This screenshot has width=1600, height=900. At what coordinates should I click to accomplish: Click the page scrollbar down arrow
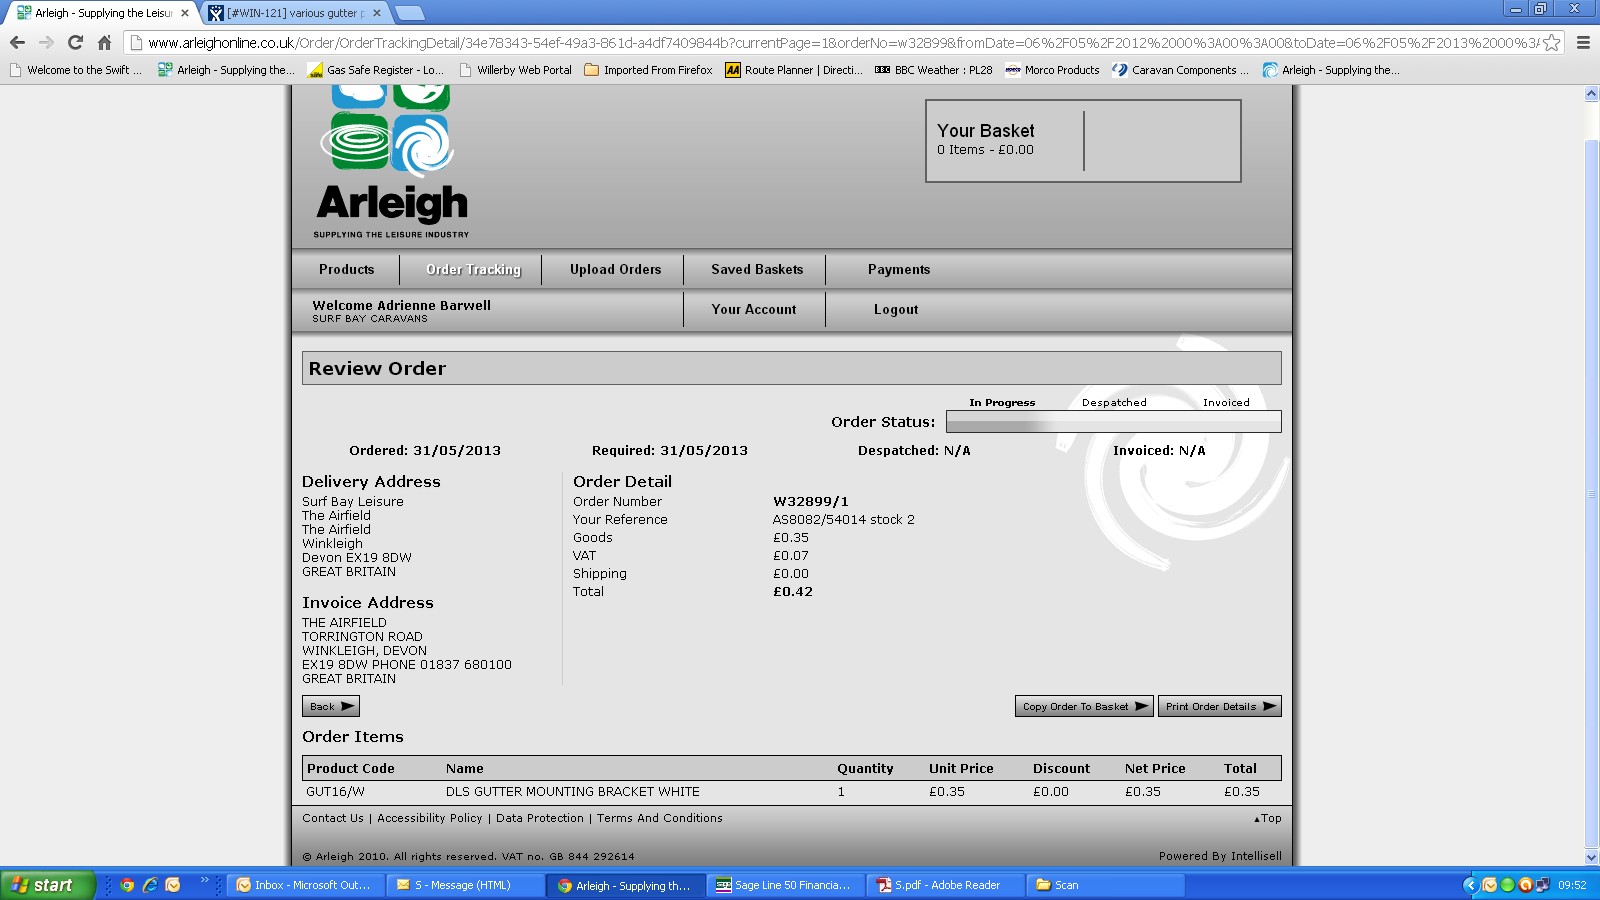(x=1591, y=857)
